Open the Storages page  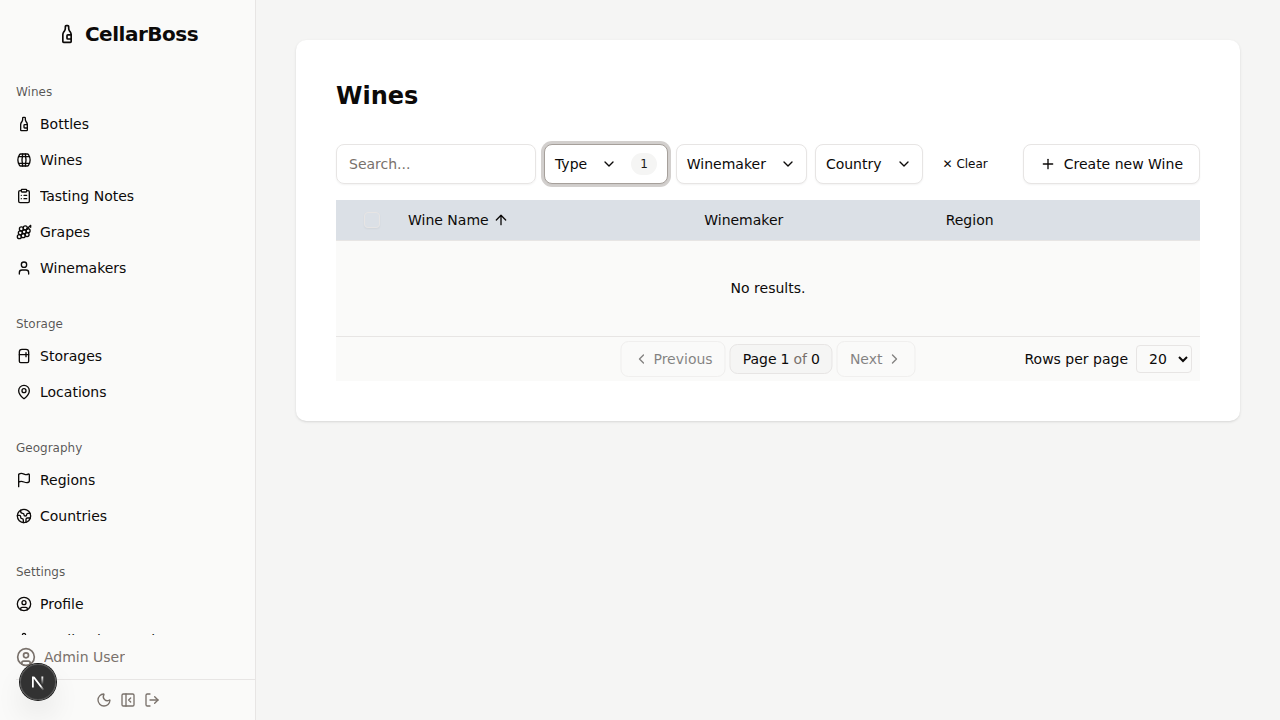pyautogui.click(x=70, y=356)
